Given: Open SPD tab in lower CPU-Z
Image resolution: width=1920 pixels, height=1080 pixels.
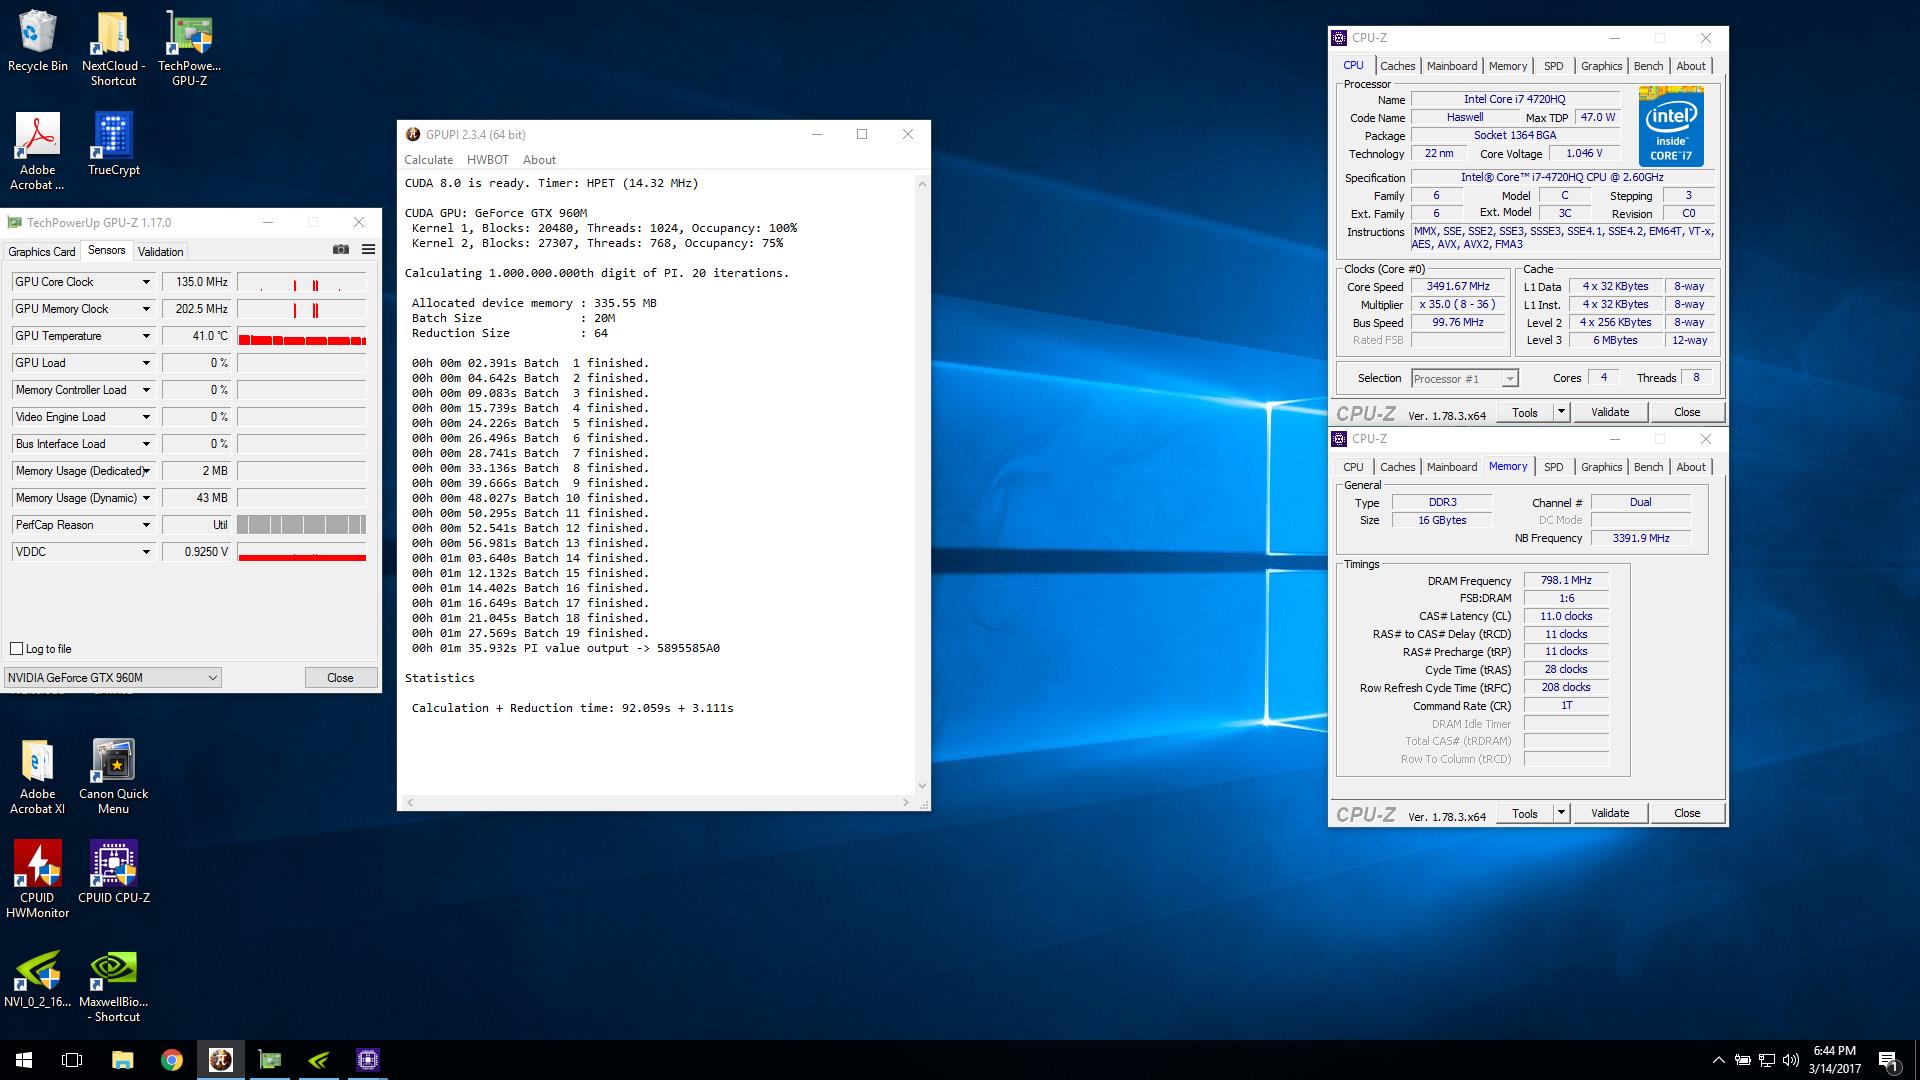Looking at the screenshot, I should coord(1553,467).
